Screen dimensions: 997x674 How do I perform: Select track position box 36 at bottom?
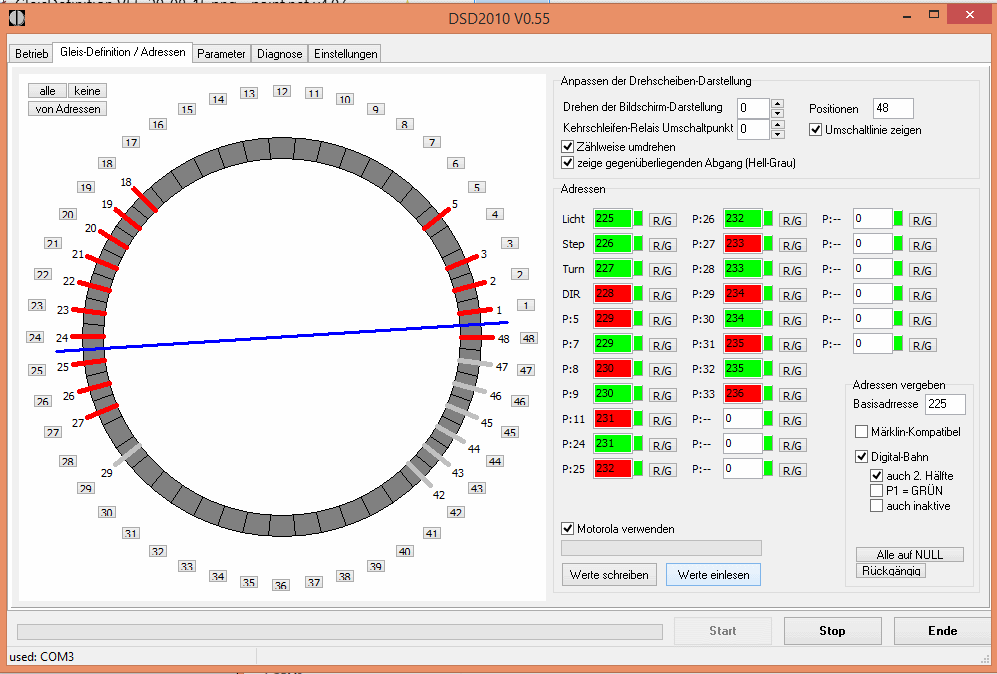click(x=281, y=585)
